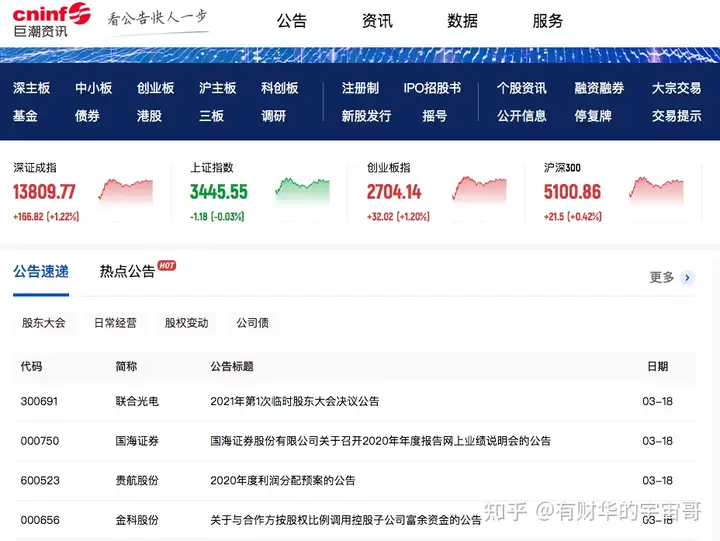Open the 服务 top menu
720x541 pixels.
(x=547, y=21)
